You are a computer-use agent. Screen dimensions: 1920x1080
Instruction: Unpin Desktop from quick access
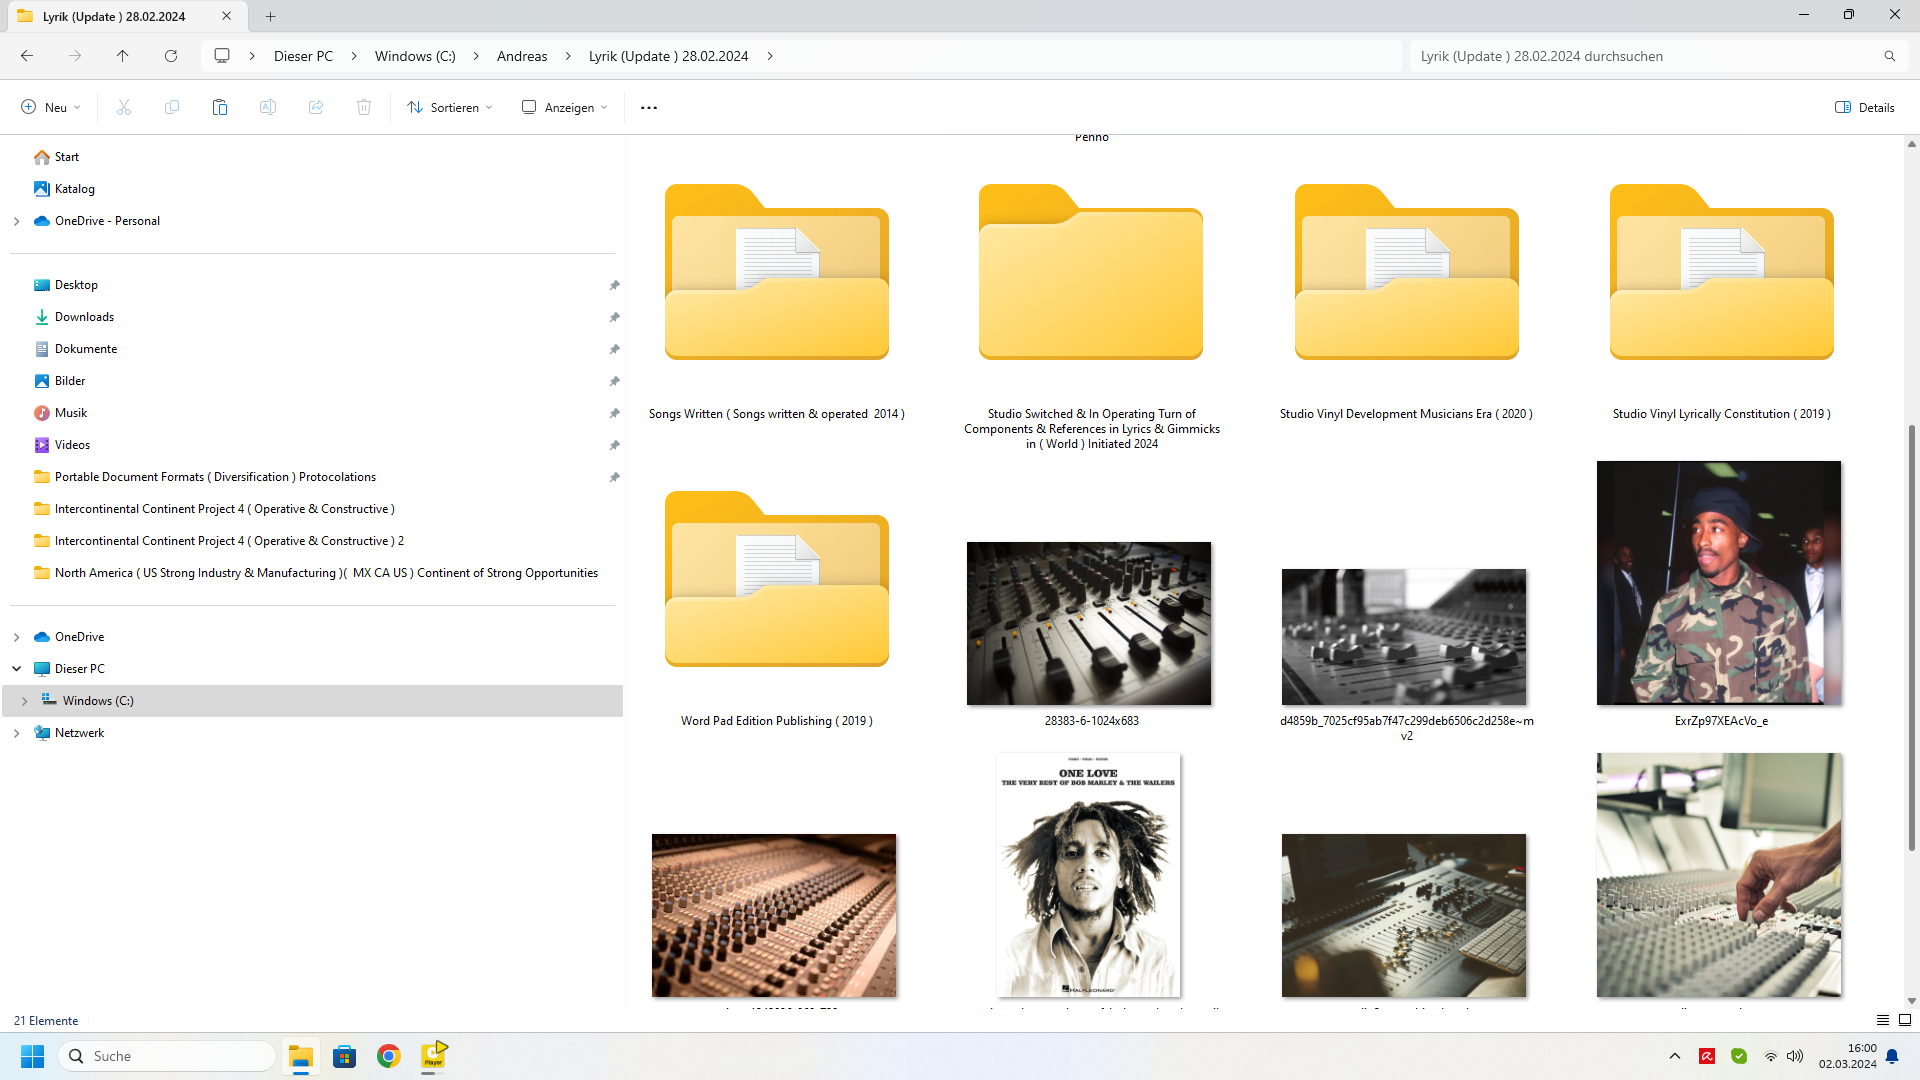pos(614,285)
